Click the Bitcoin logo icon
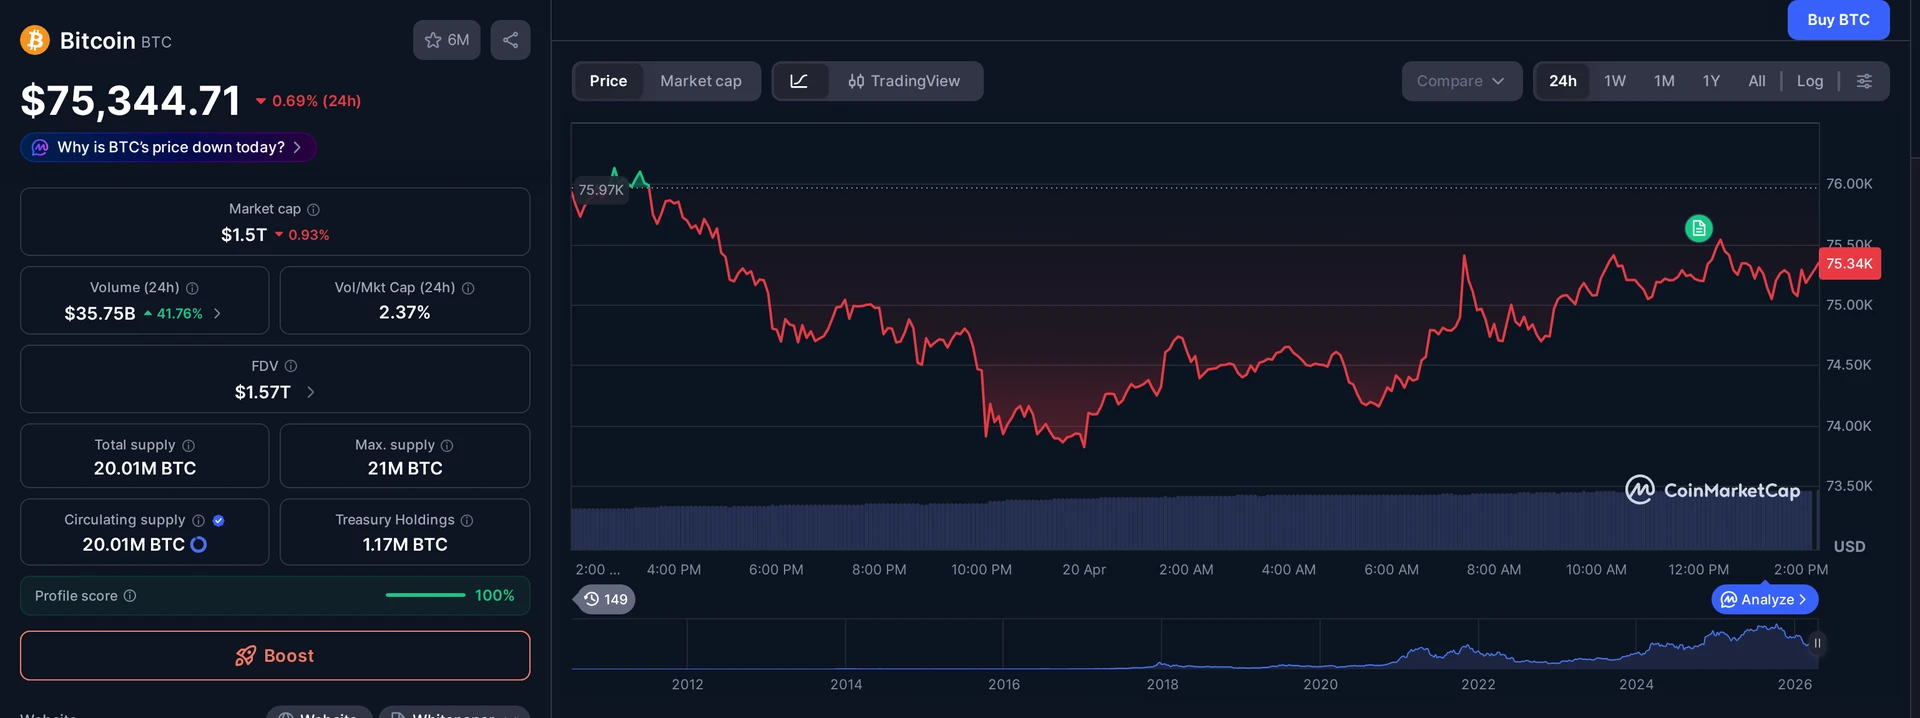 click(x=35, y=40)
